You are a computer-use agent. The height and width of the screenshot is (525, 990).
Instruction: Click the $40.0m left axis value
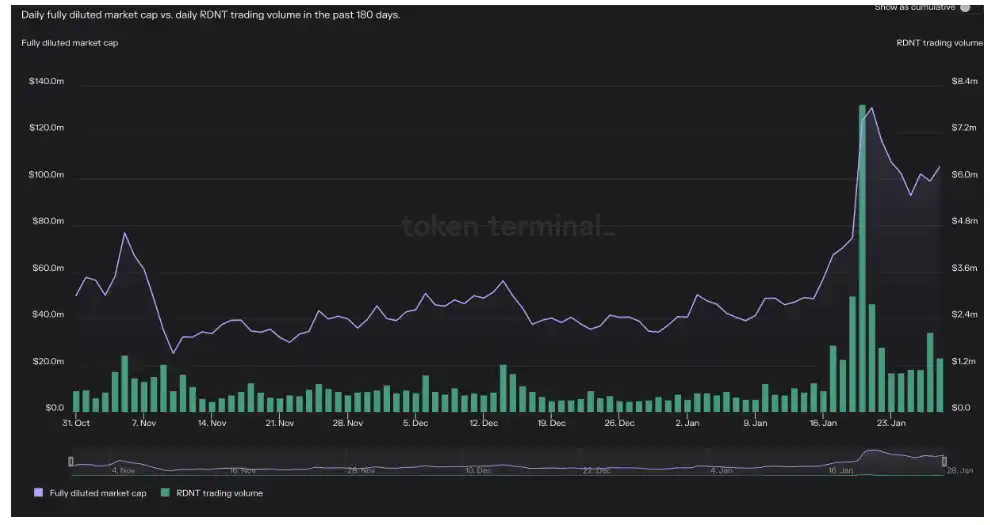click(x=48, y=314)
